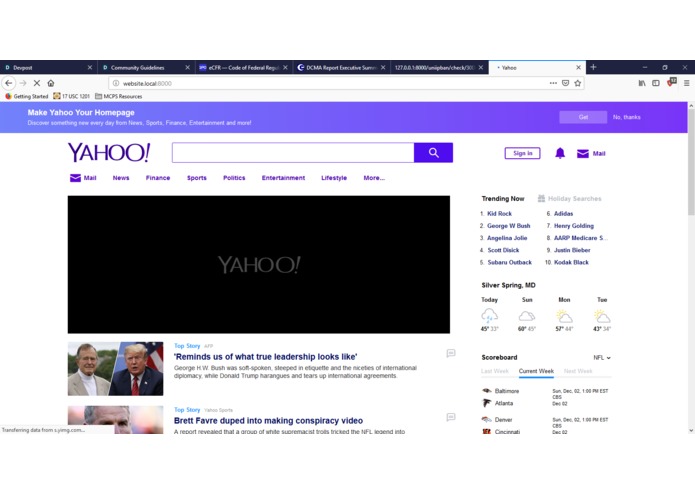
Task: Open the shield extension icon with badge
Action: click(671, 82)
